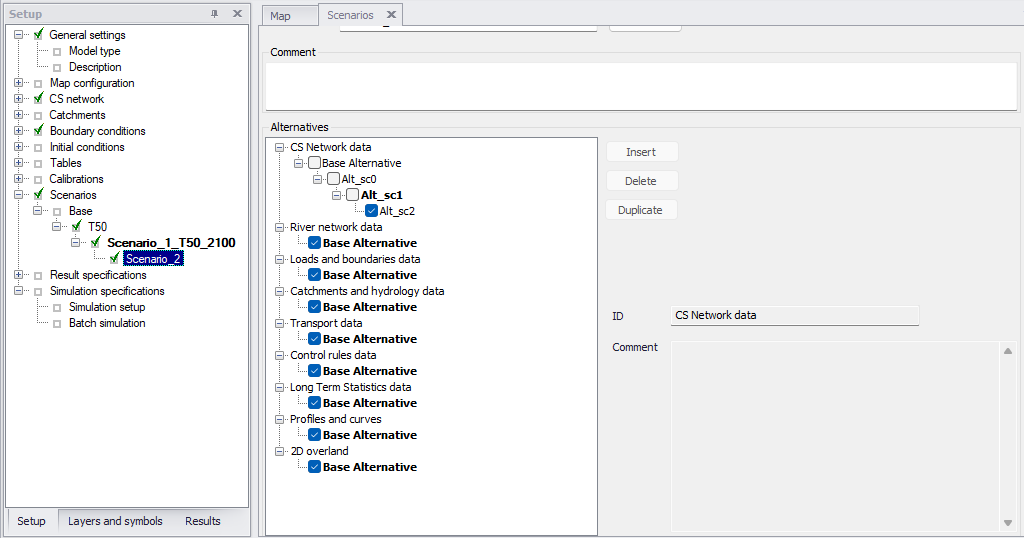Open the Layers and symbols tab
The image size is (1024, 538).
pos(115,521)
